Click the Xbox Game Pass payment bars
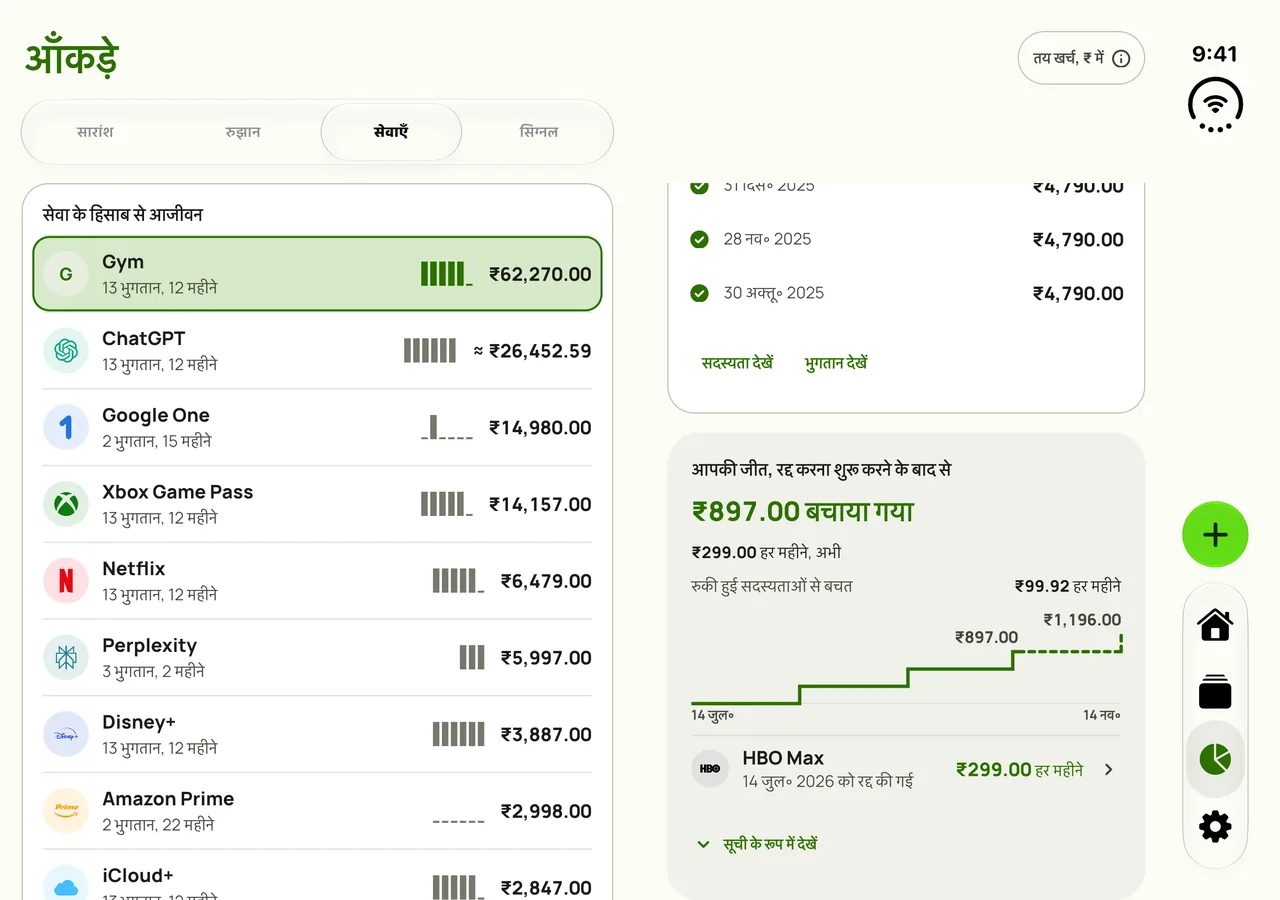The width and height of the screenshot is (1280, 900). point(446,504)
